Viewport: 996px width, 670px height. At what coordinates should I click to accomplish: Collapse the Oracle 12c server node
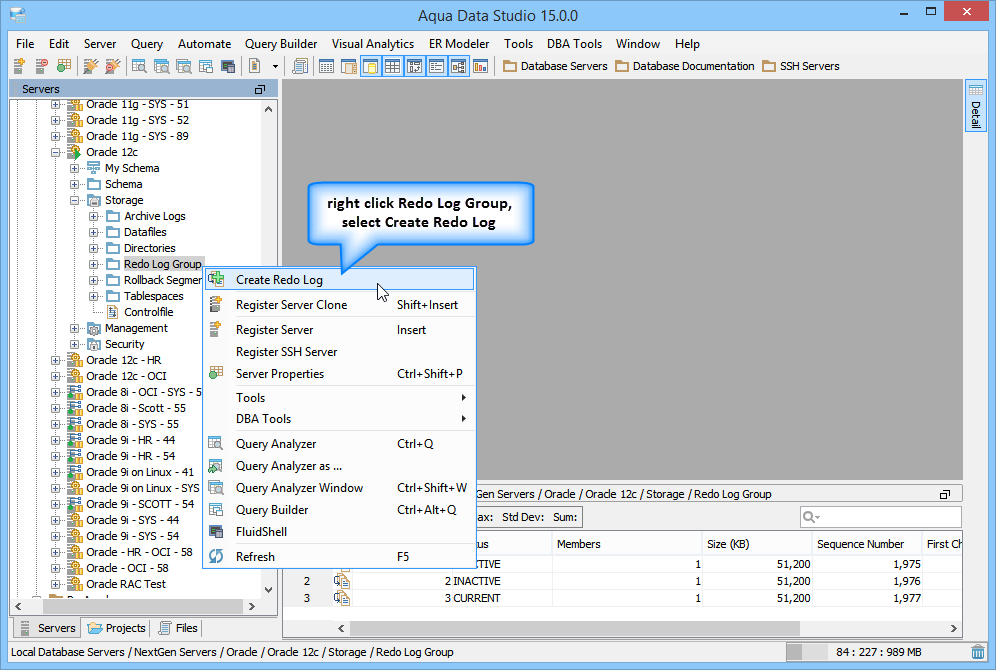pos(56,152)
